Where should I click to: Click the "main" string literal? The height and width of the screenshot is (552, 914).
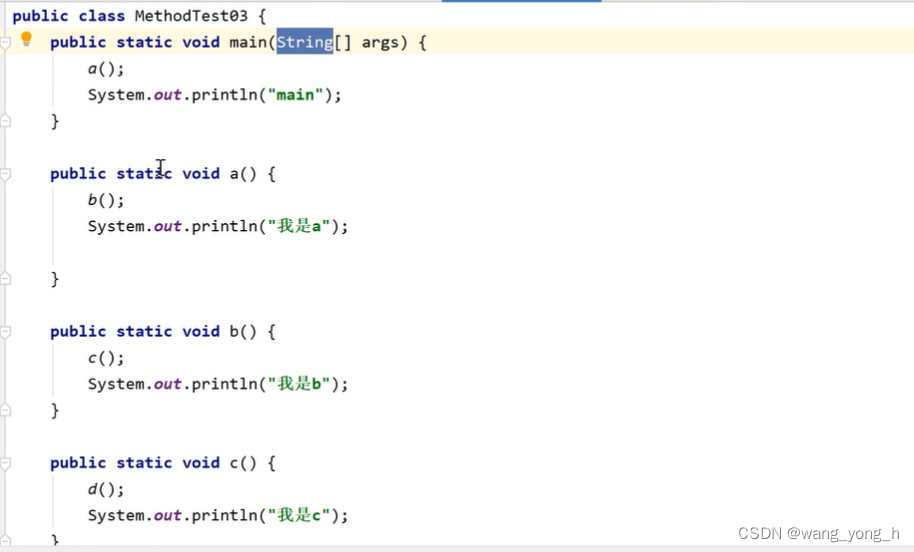point(296,94)
